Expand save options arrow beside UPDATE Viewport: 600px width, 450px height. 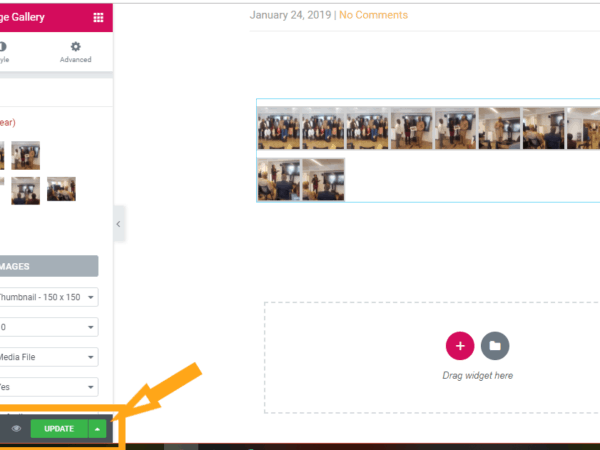(x=97, y=429)
